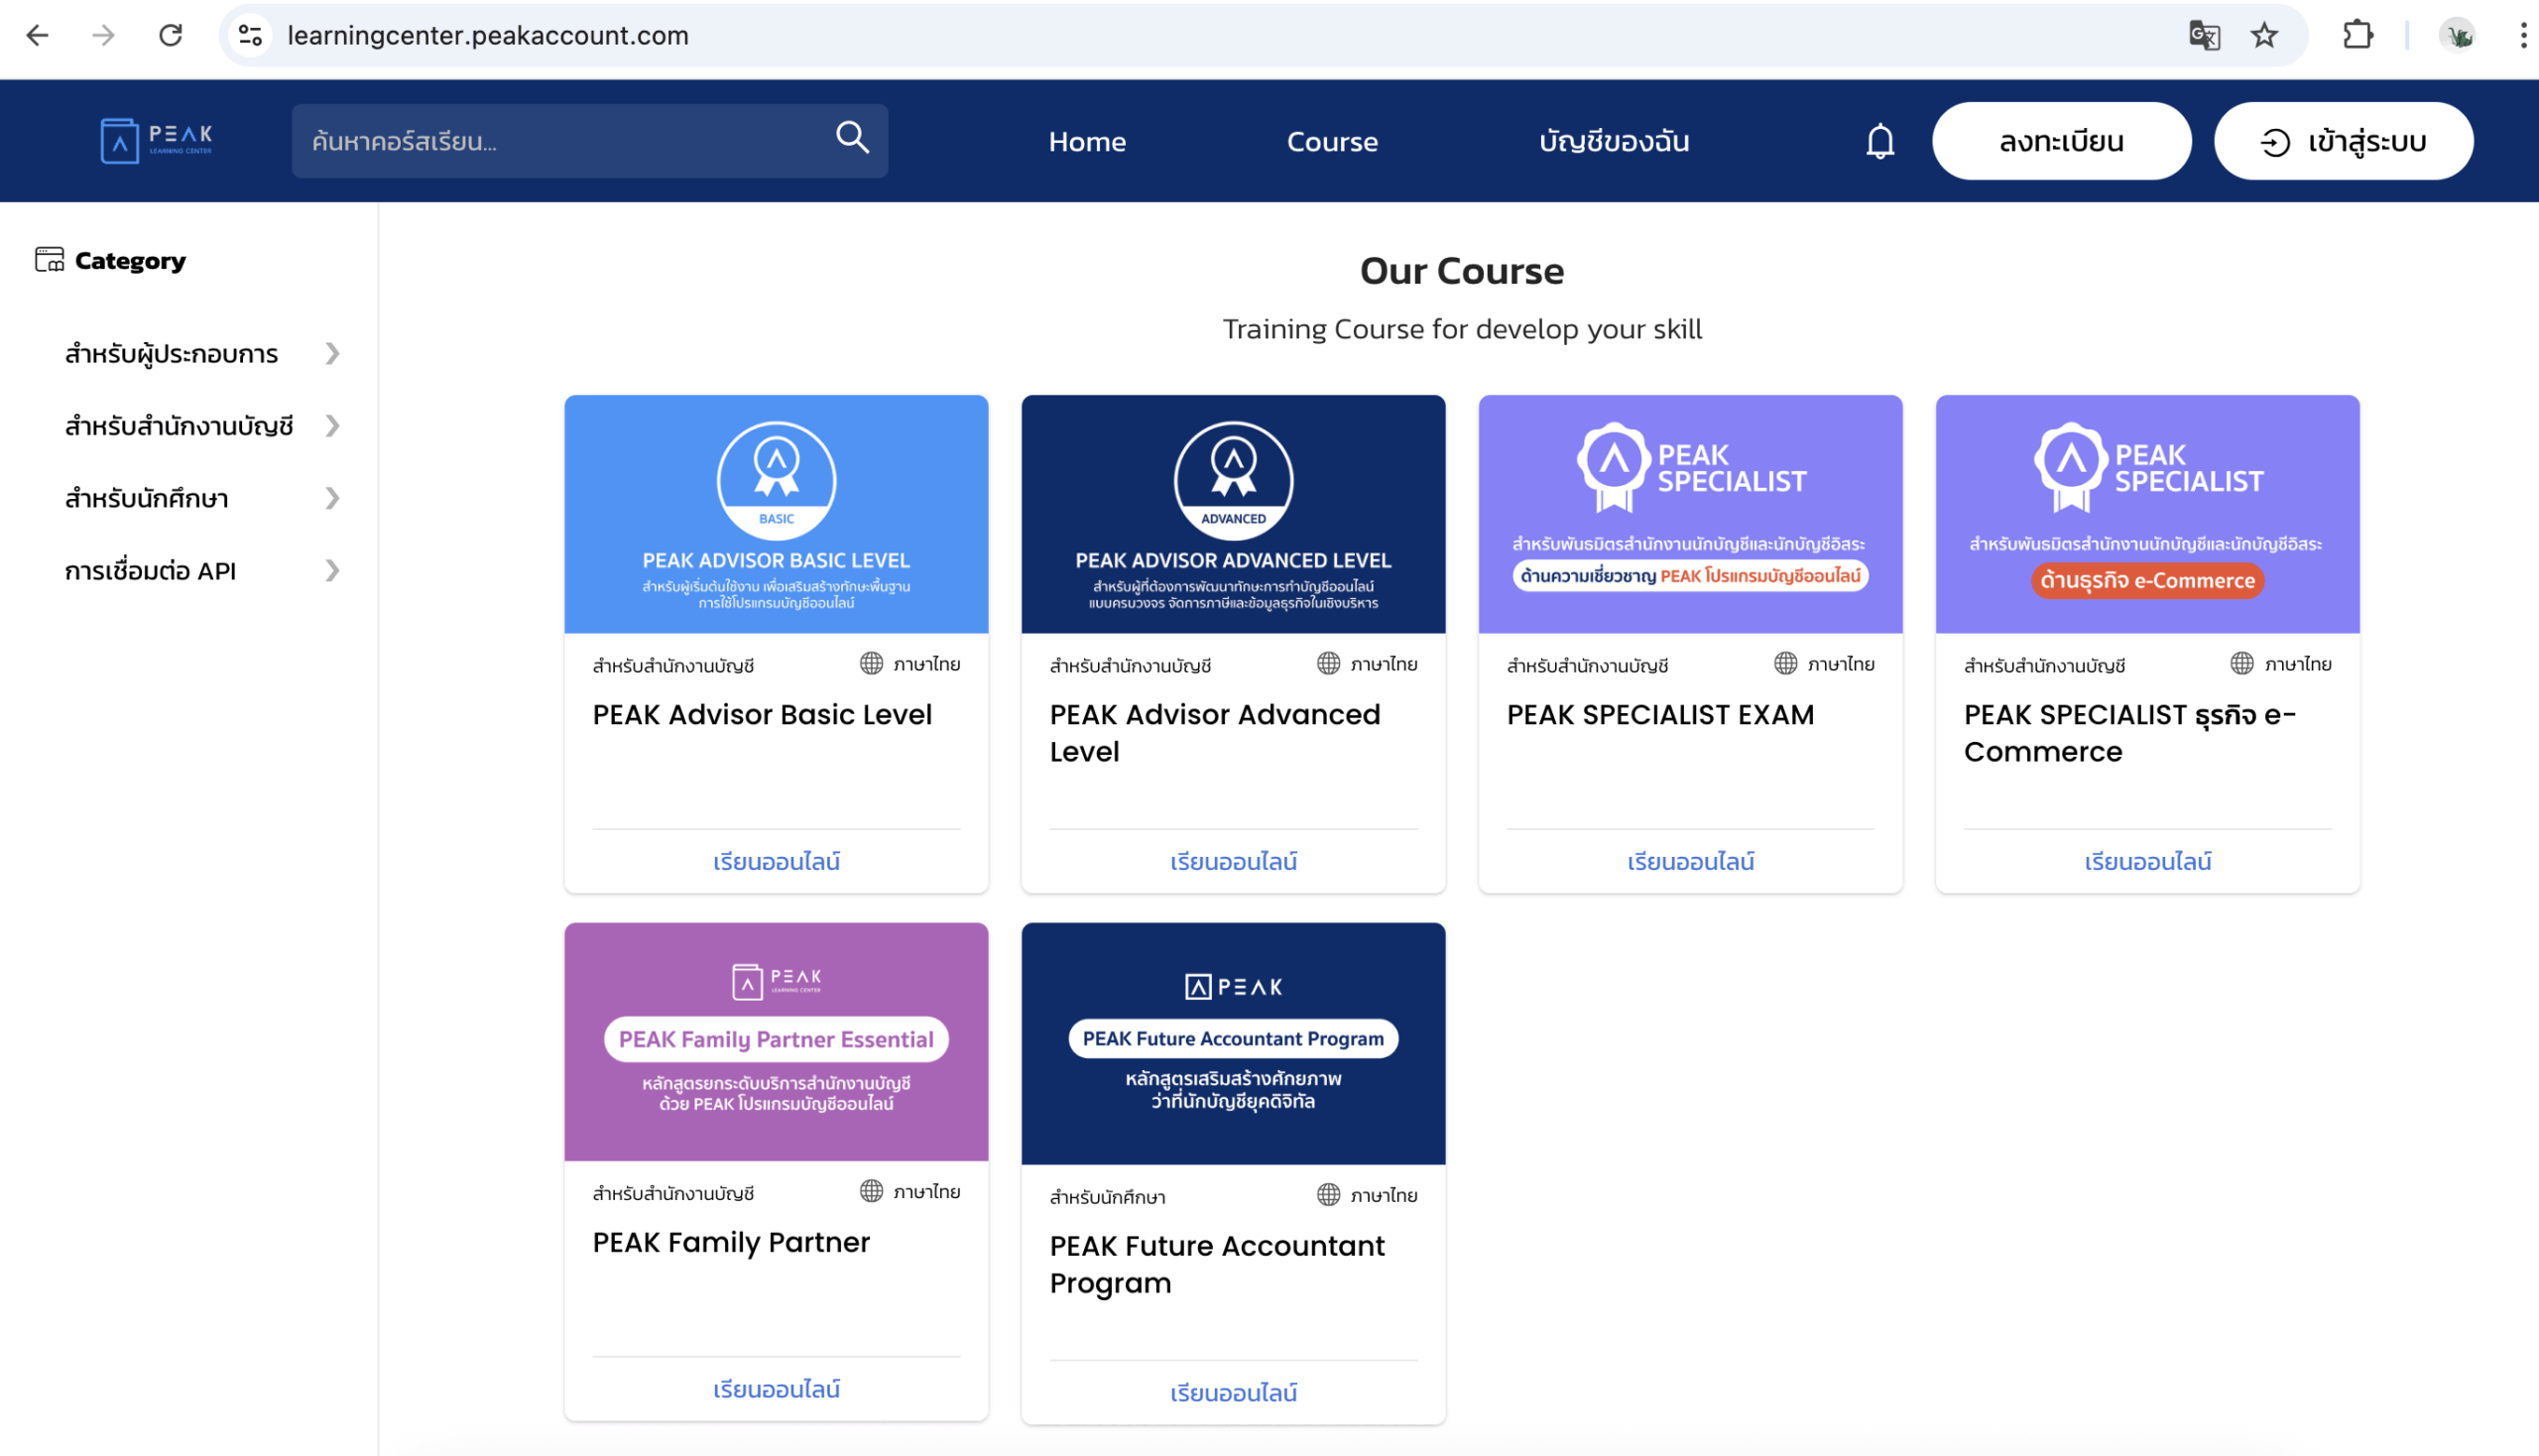Click the ลงทะเบียน register button
The width and height of the screenshot is (2539, 1456).
pyautogui.click(x=2061, y=141)
